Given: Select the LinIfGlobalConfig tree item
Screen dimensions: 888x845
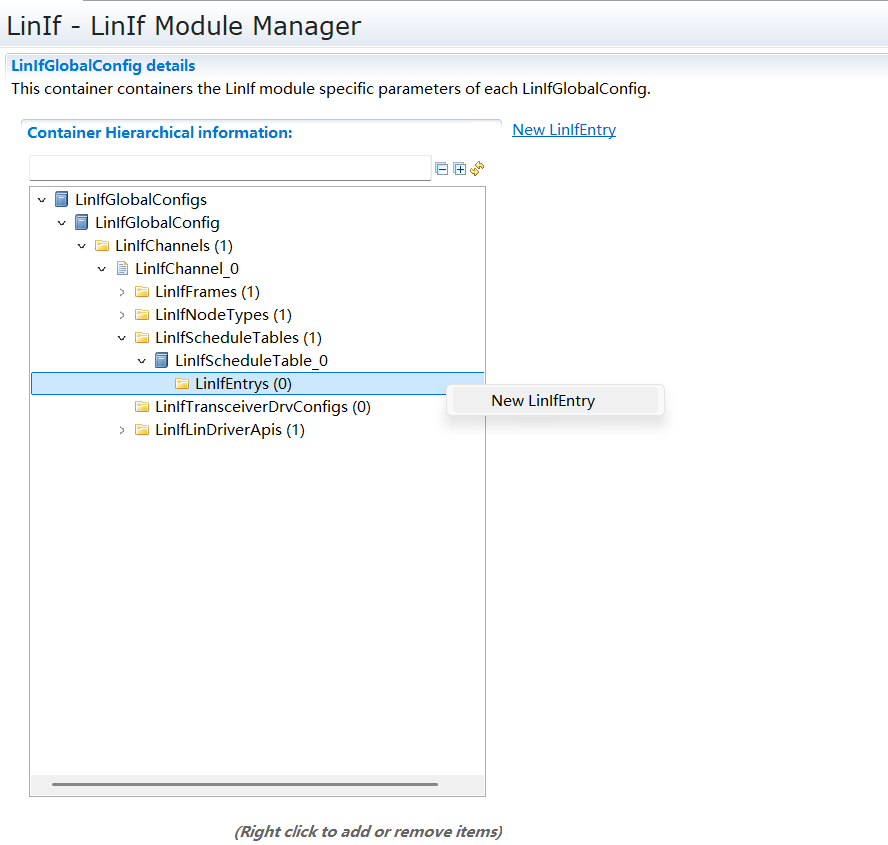Looking at the screenshot, I should coord(157,223).
